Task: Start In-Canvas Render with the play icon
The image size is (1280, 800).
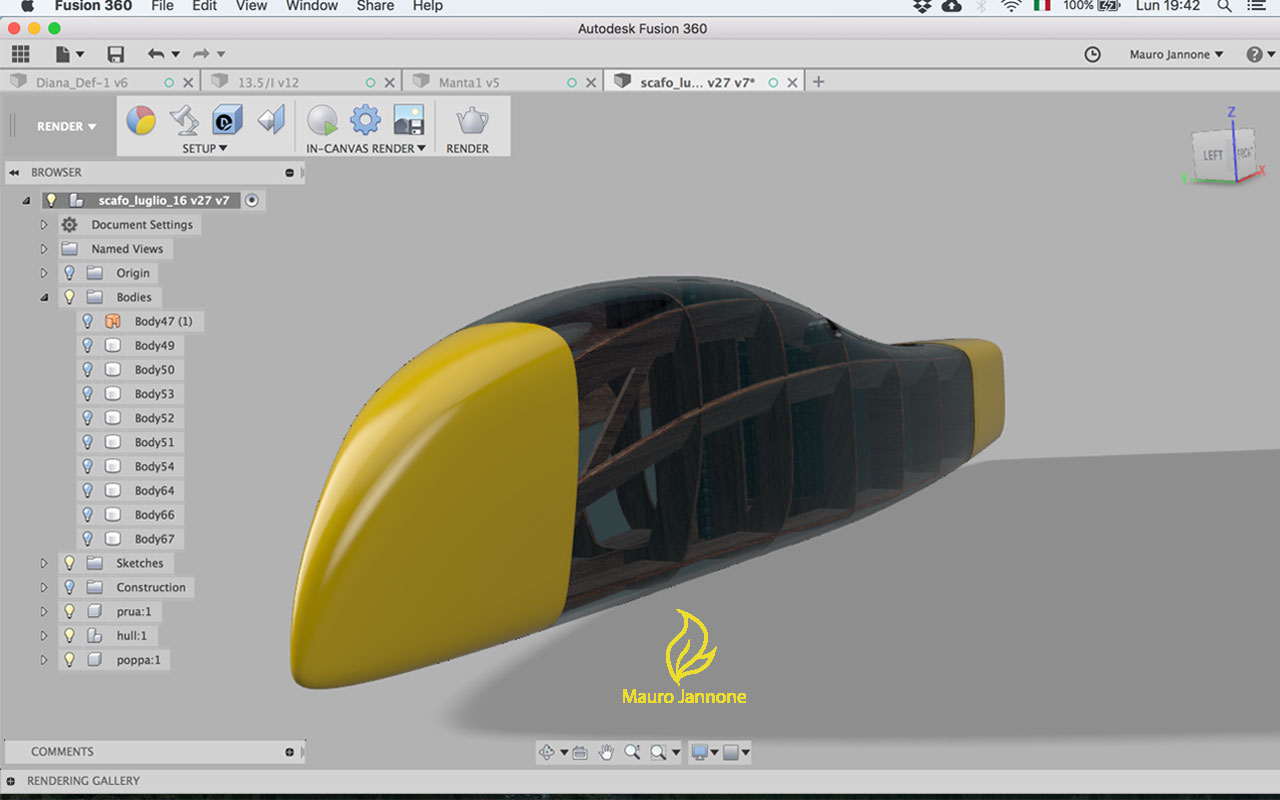Action: [322, 120]
